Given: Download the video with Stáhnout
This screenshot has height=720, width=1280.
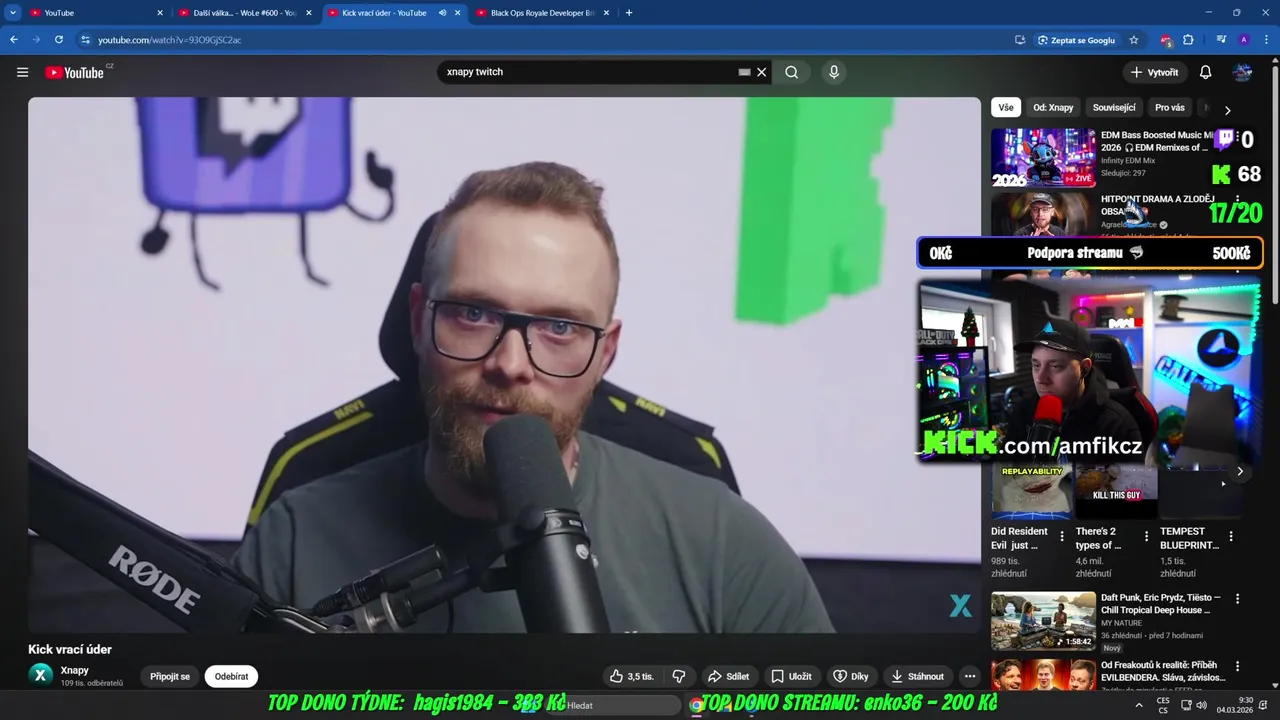Looking at the screenshot, I should click(917, 676).
